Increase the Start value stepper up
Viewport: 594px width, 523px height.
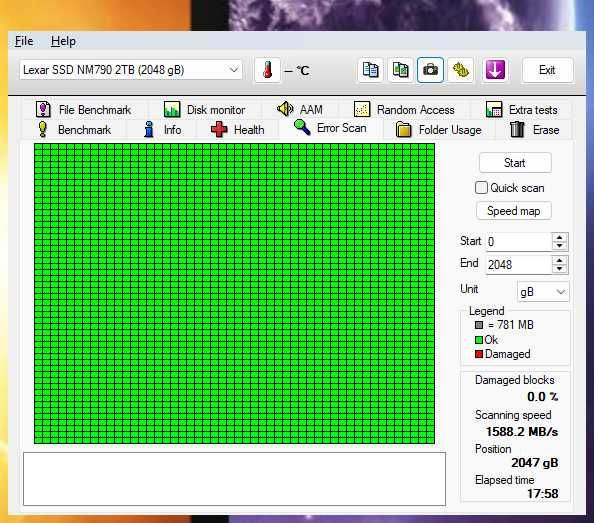[560, 237]
